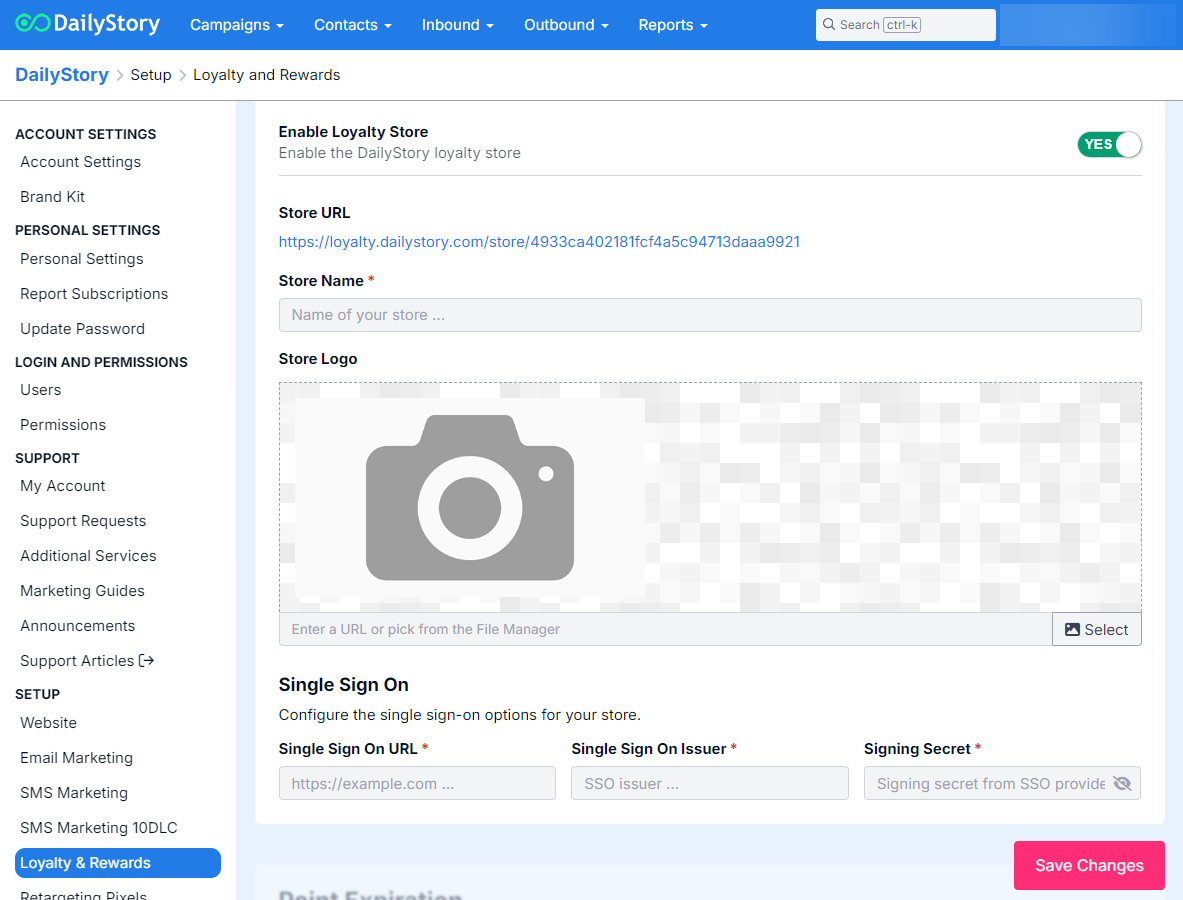Click the external link icon beside Support Articles
Viewport: 1183px width, 900px height.
(x=147, y=660)
